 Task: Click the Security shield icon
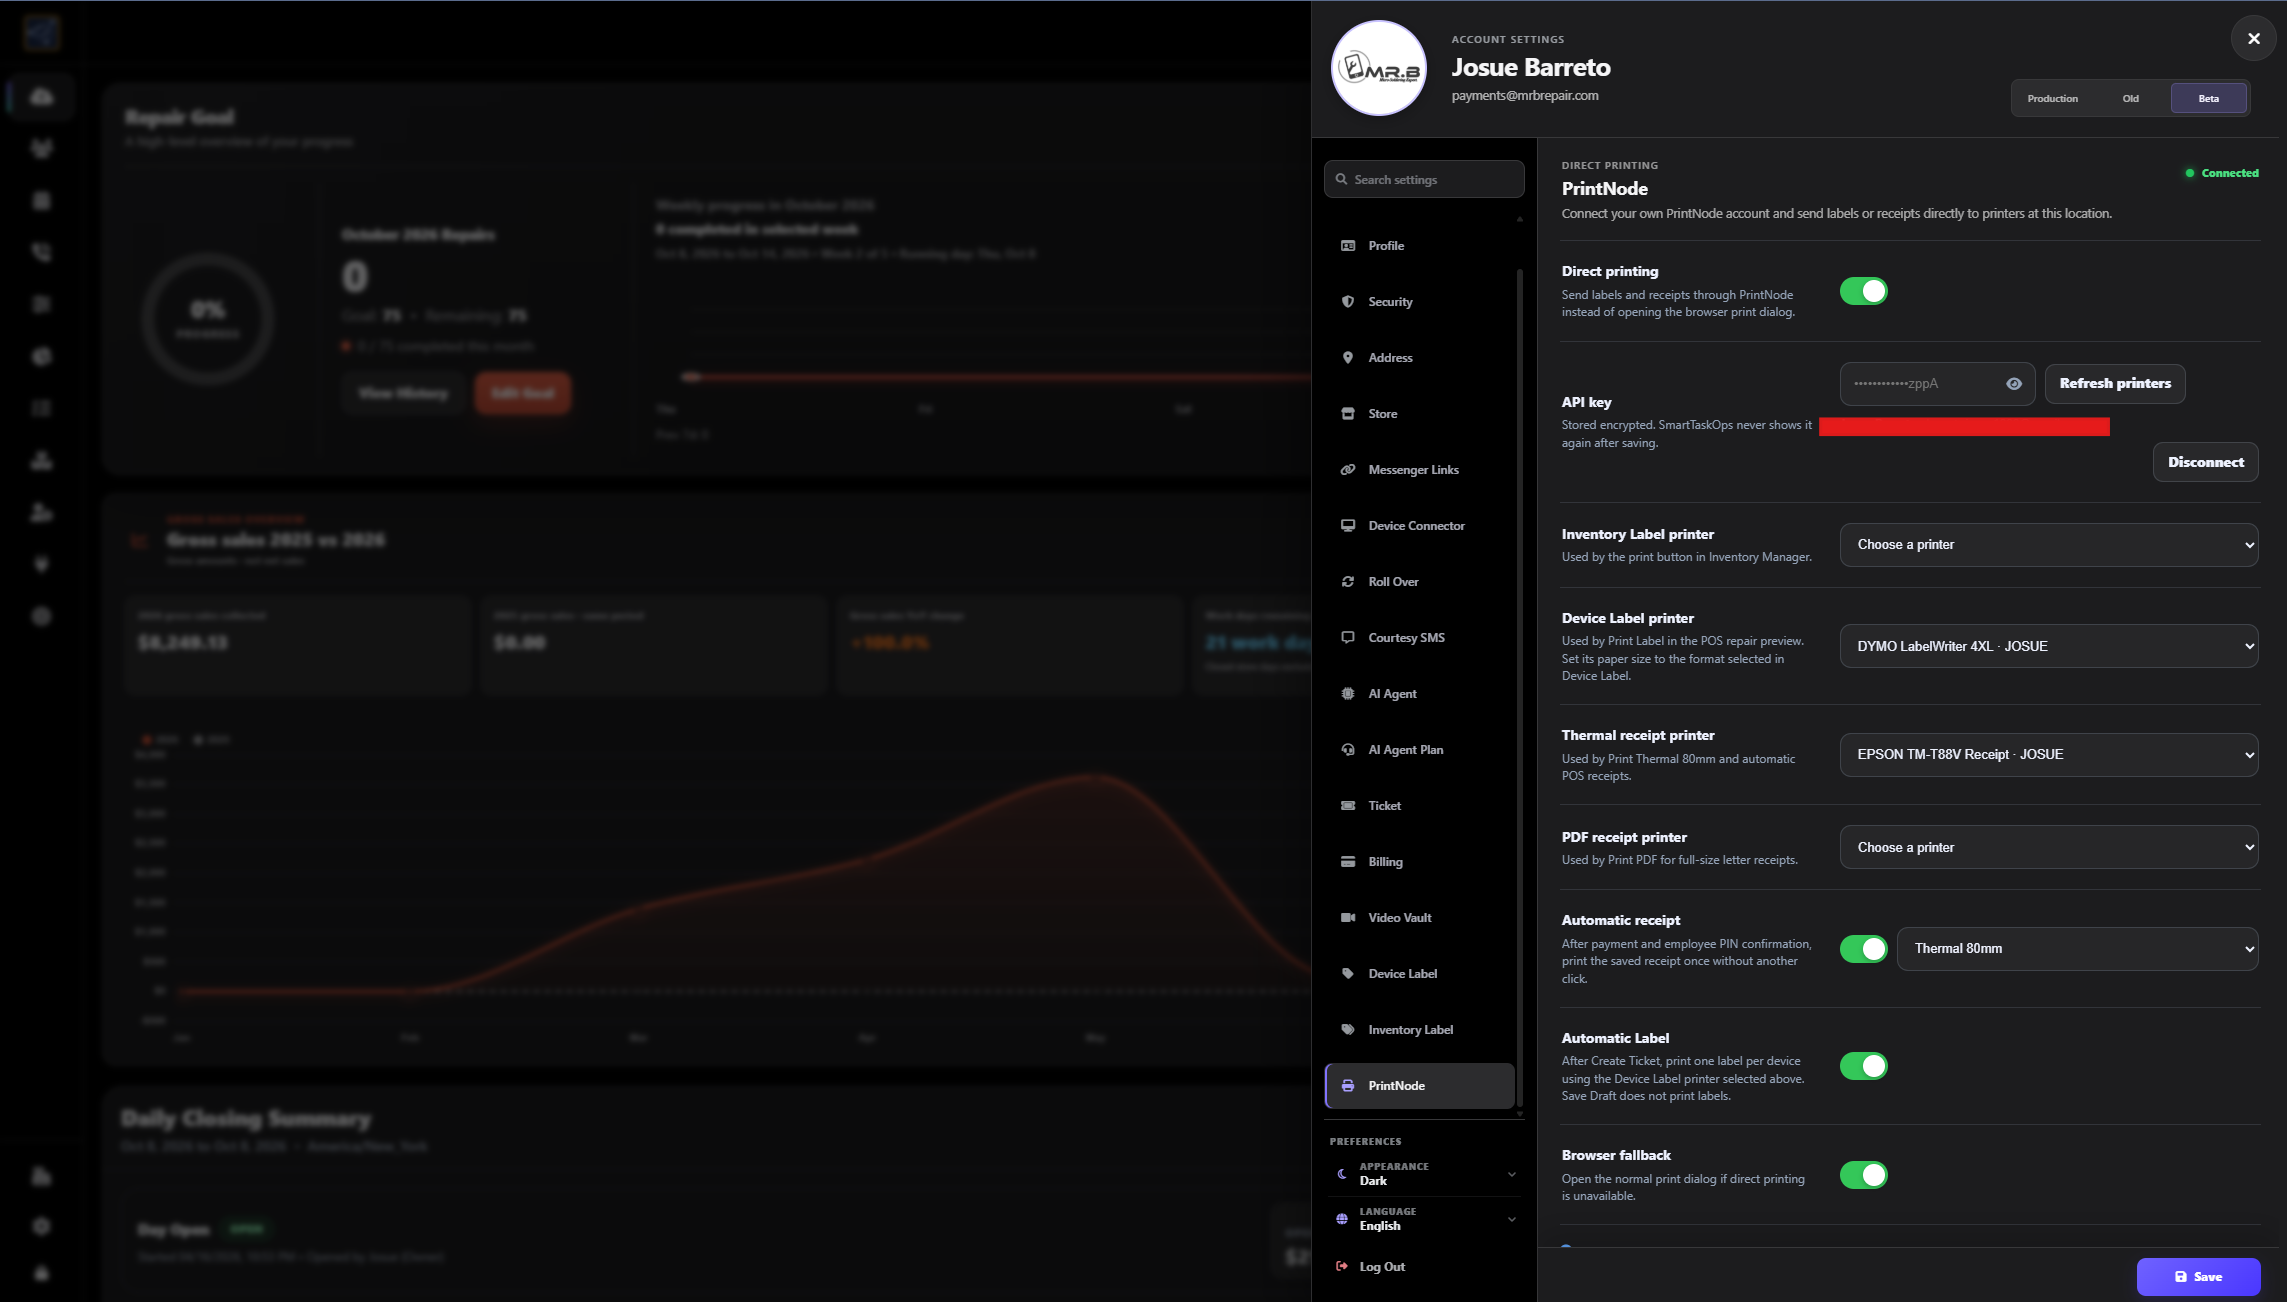tap(1348, 302)
